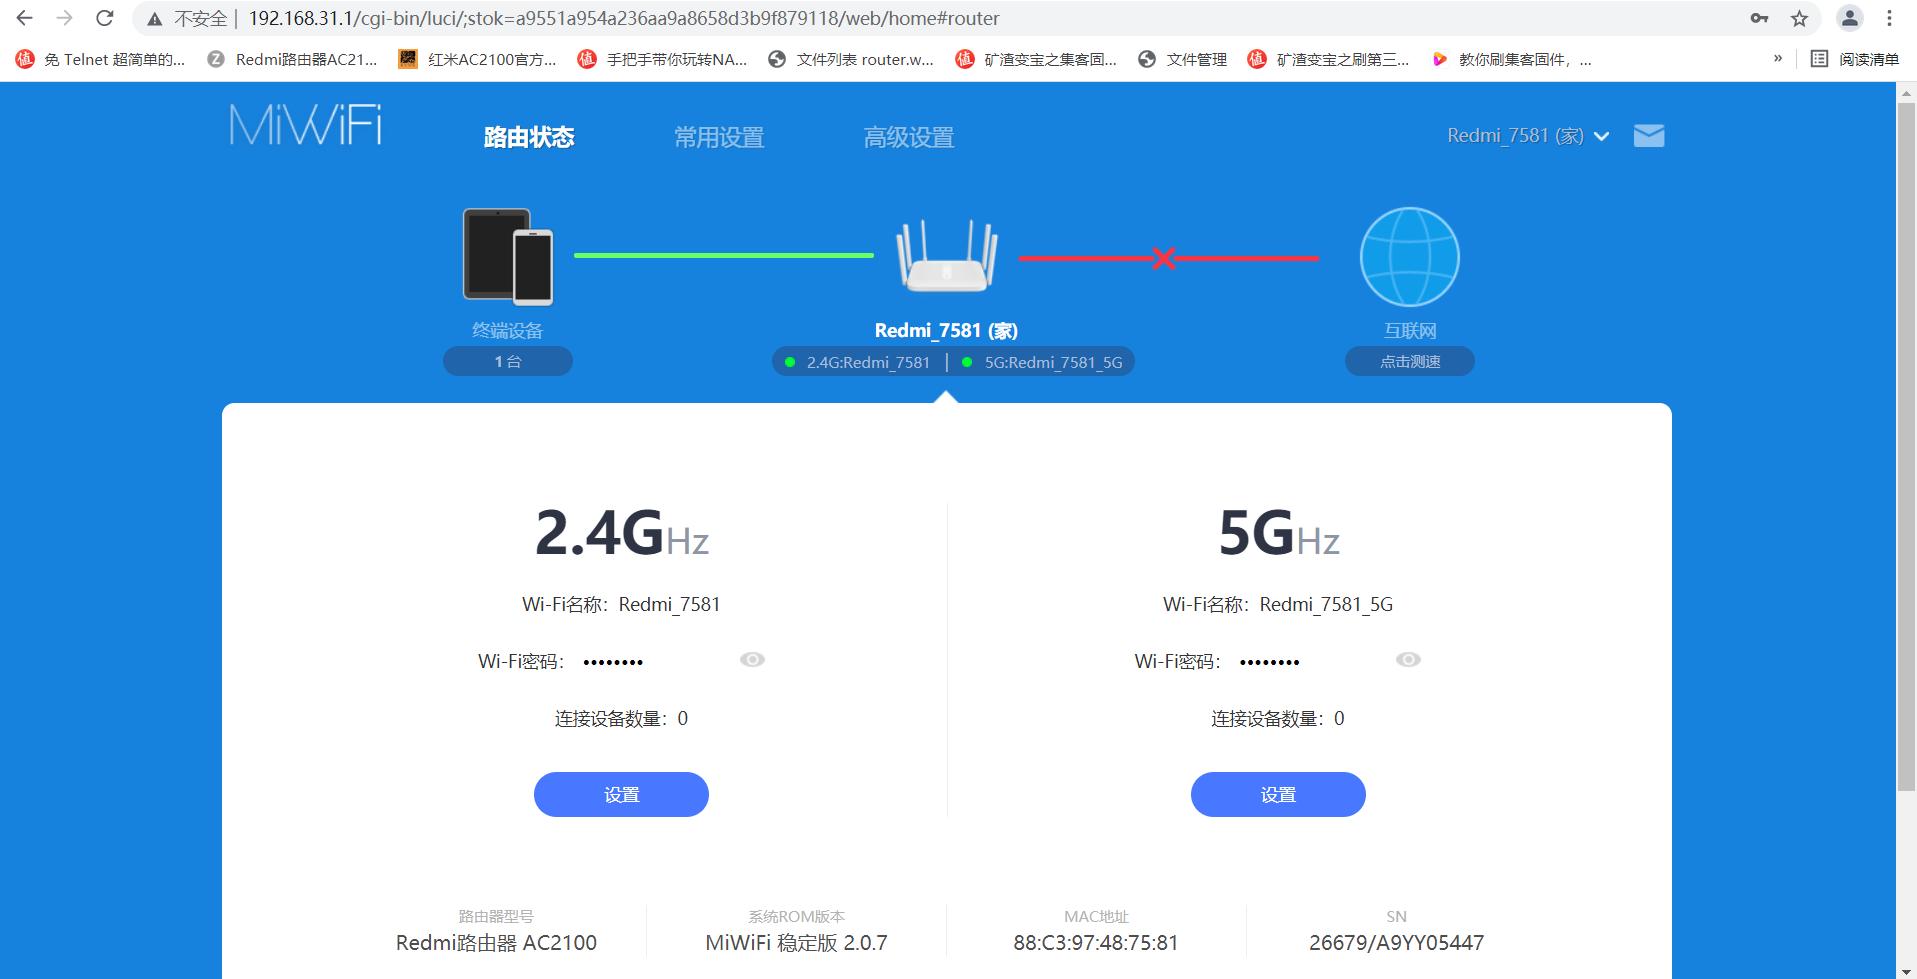Open the 高级设置 tab
The image size is (1917, 979).
pyautogui.click(x=908, y=137)
